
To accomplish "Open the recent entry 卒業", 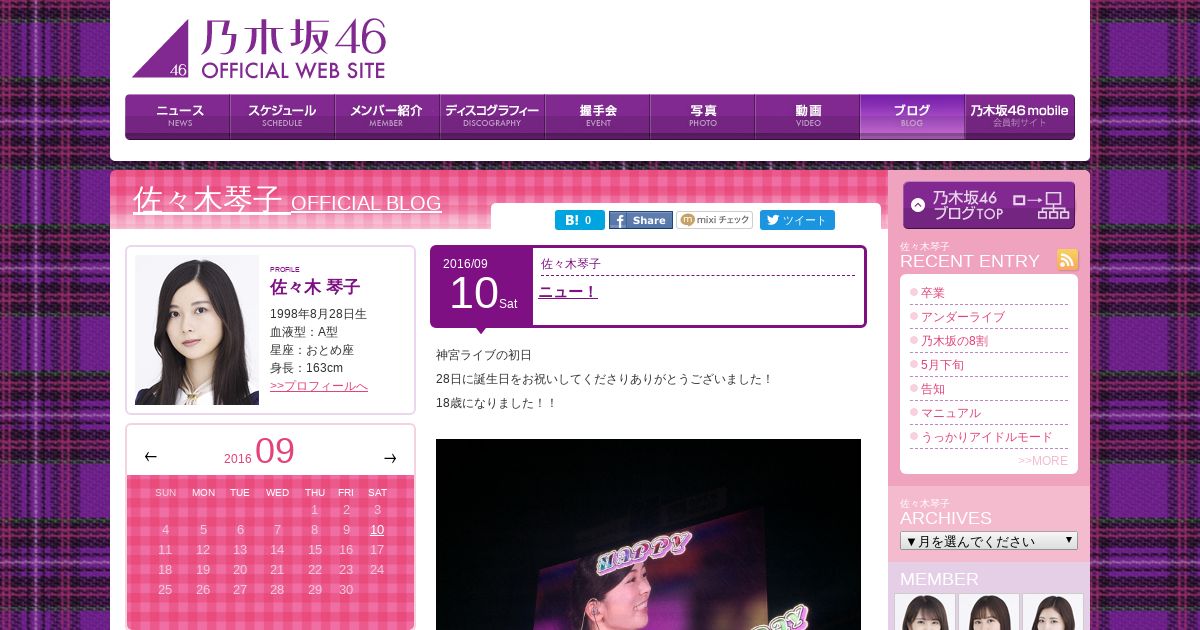I will (x=933, y=293).
